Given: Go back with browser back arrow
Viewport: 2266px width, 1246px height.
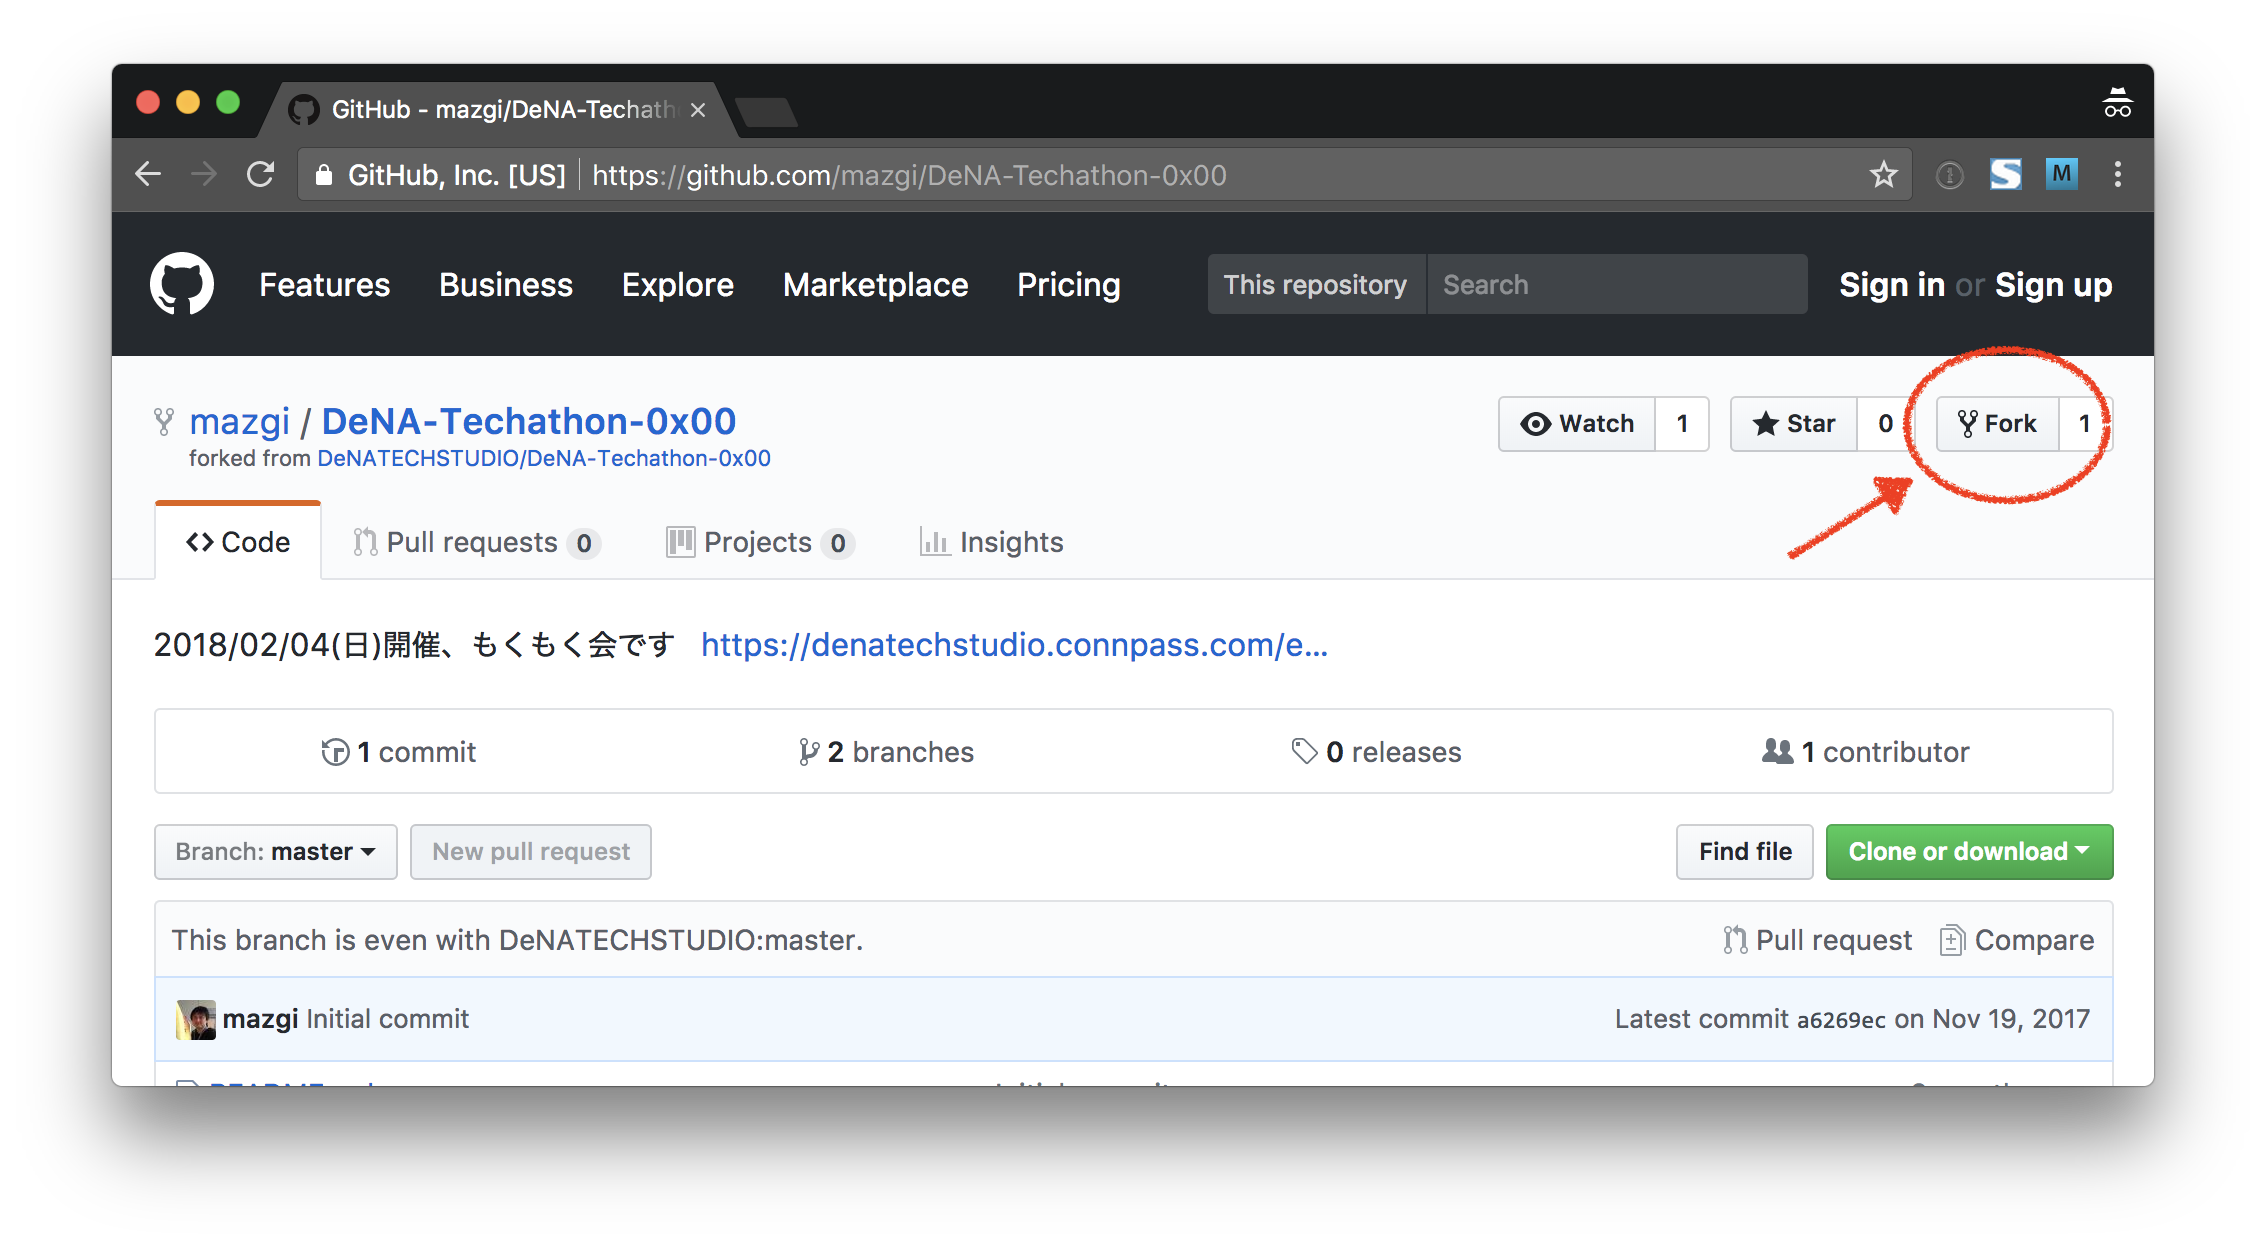Looking at the screenshot, I should point(148,175).
